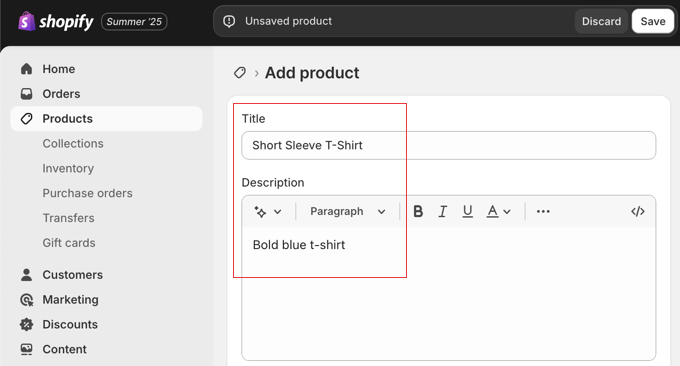Click the Title label
Screen dimensions: 680x366
coord(253,118)
